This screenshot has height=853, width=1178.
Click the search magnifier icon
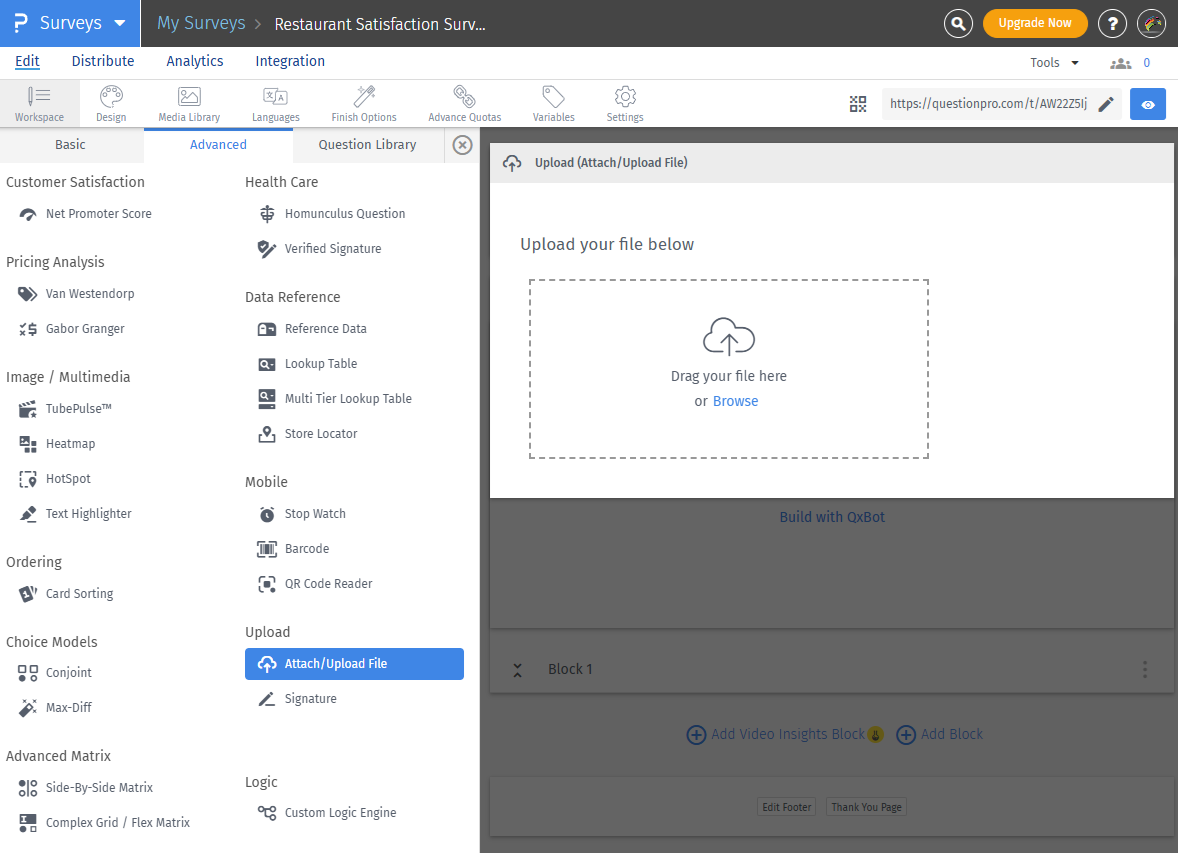pos(958,24)
